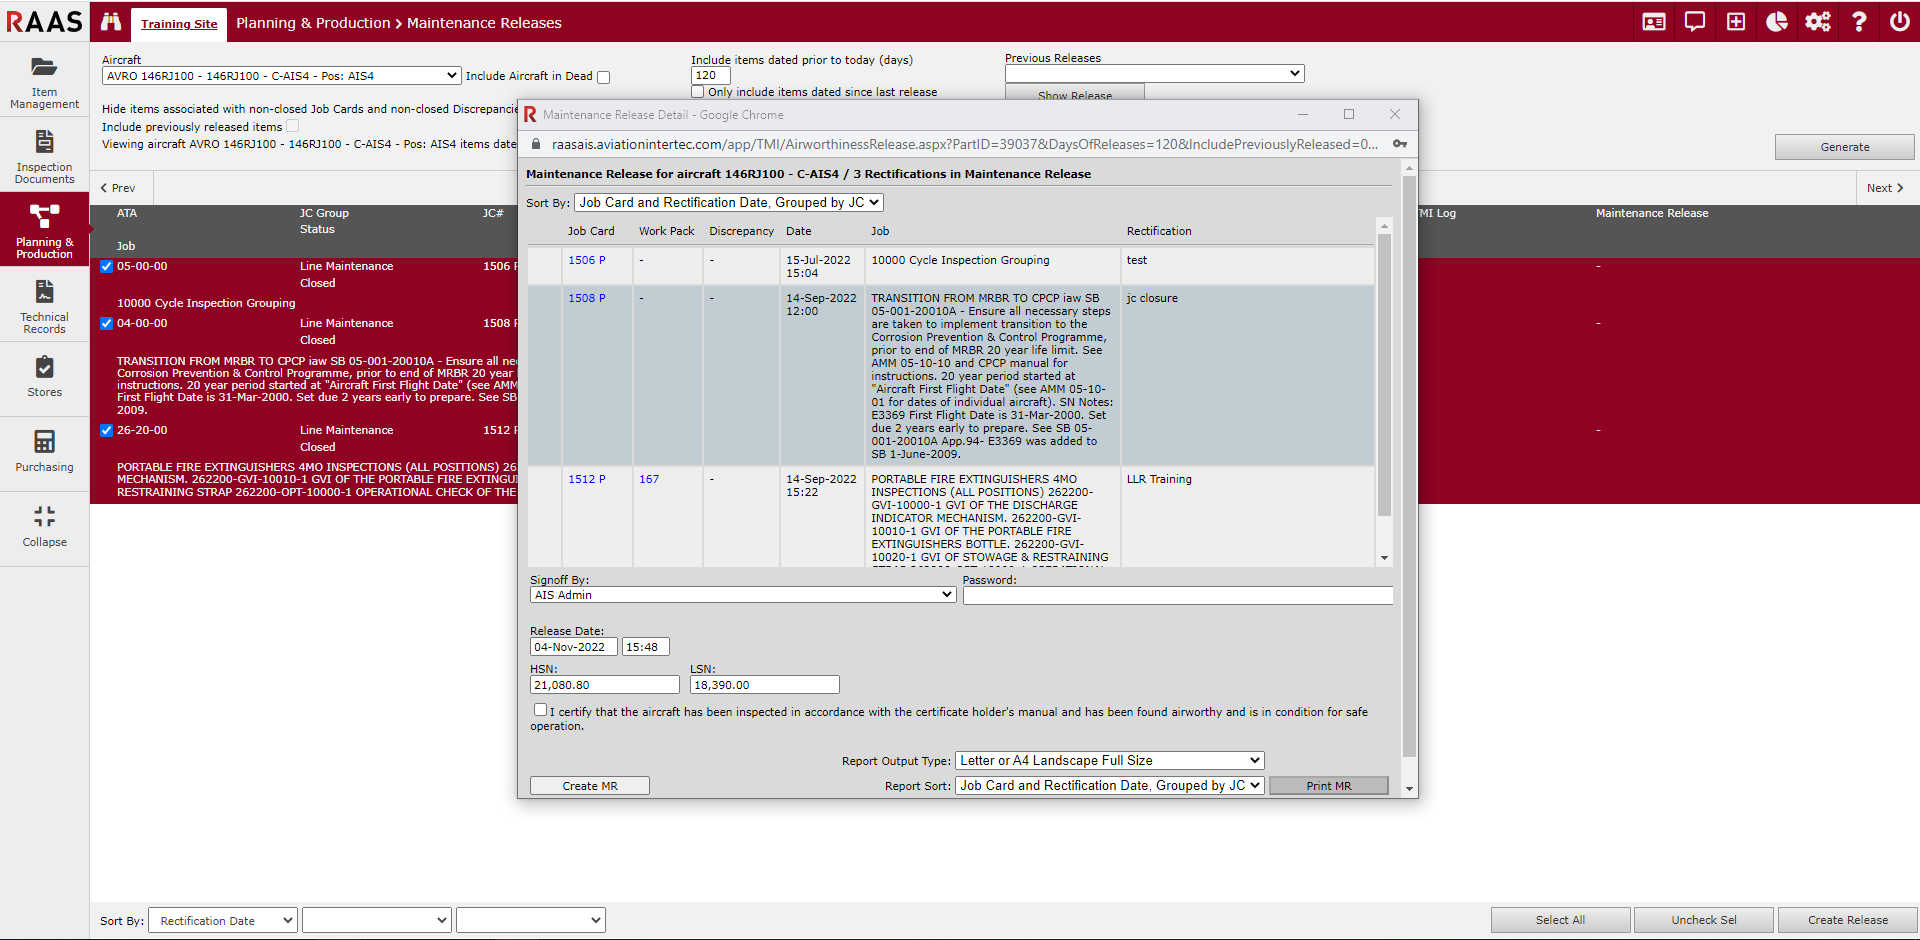Screen dimensions: 1920x940
Task: Tick the airworthiness certification checkbox
Action: click(540, 710)
